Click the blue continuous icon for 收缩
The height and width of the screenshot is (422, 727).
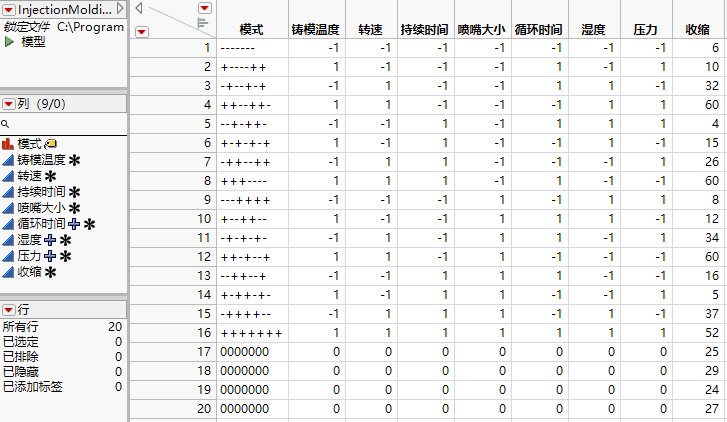(x=8, y=272)
